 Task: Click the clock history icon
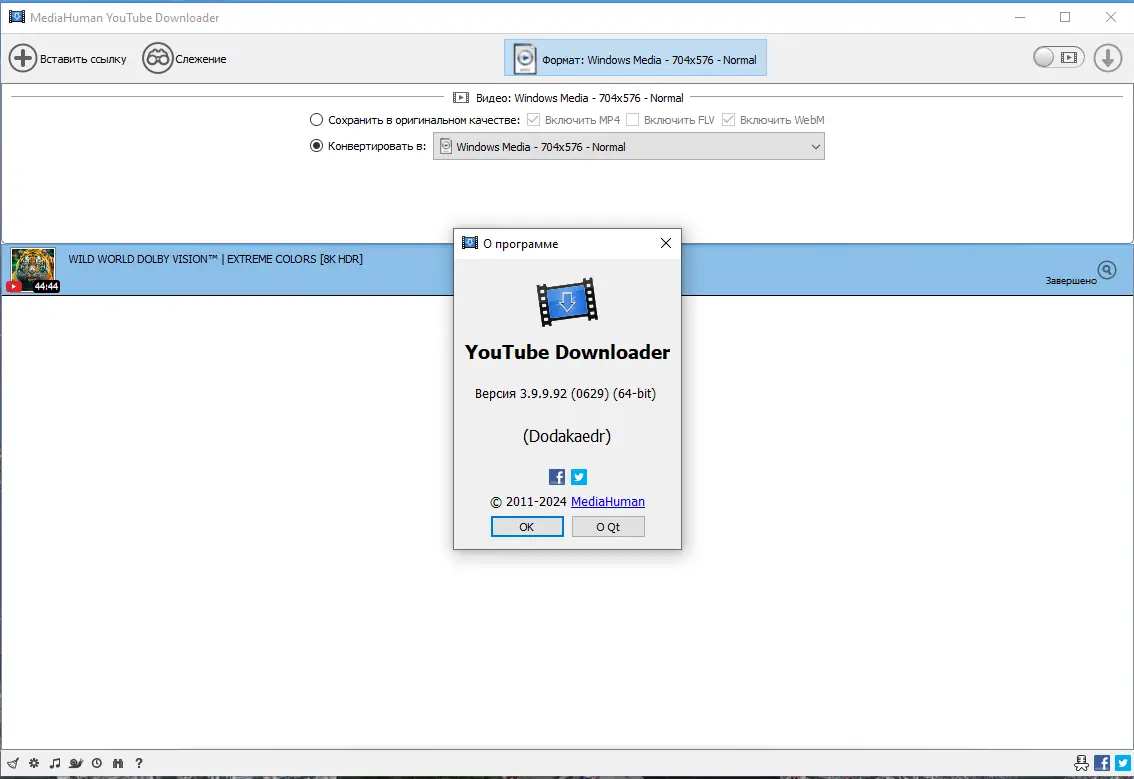(x=97, y=763)
